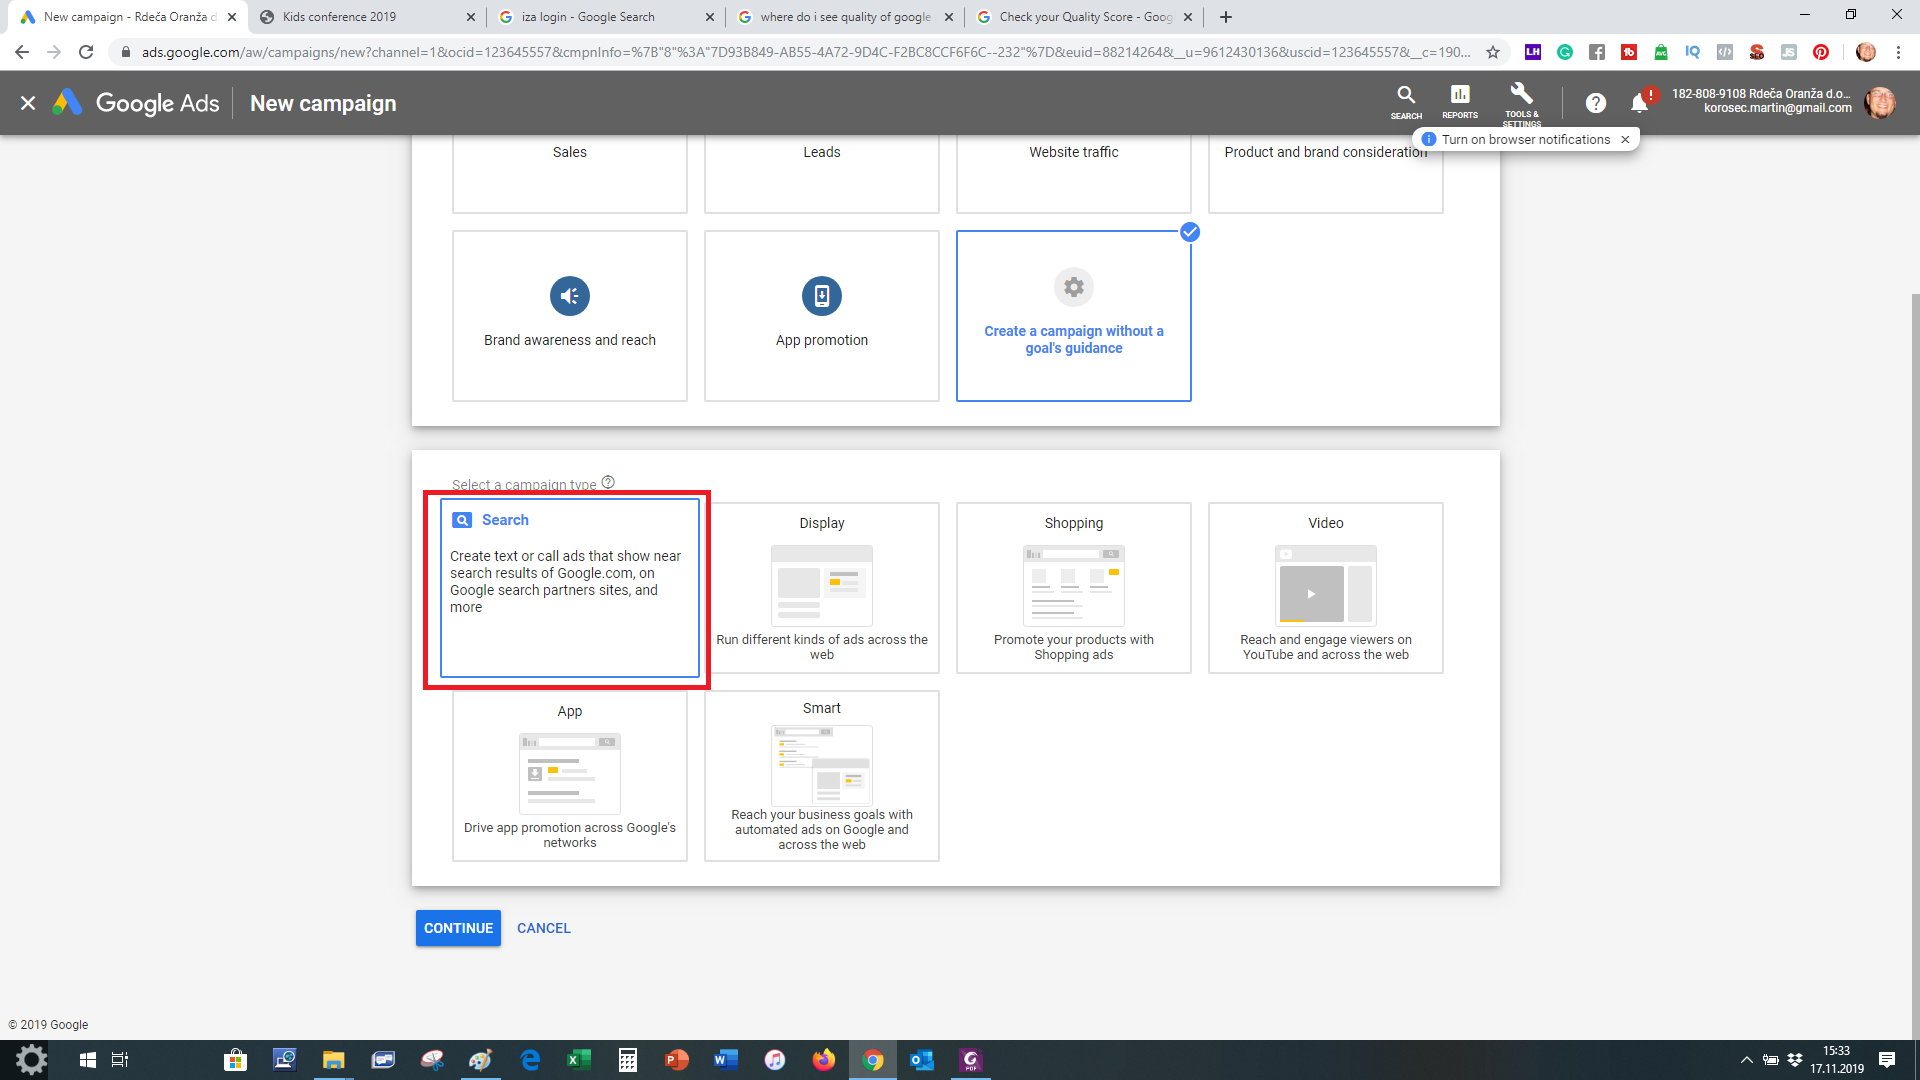Select the Brand awareness and reach goal

click(x=570, y=316)
